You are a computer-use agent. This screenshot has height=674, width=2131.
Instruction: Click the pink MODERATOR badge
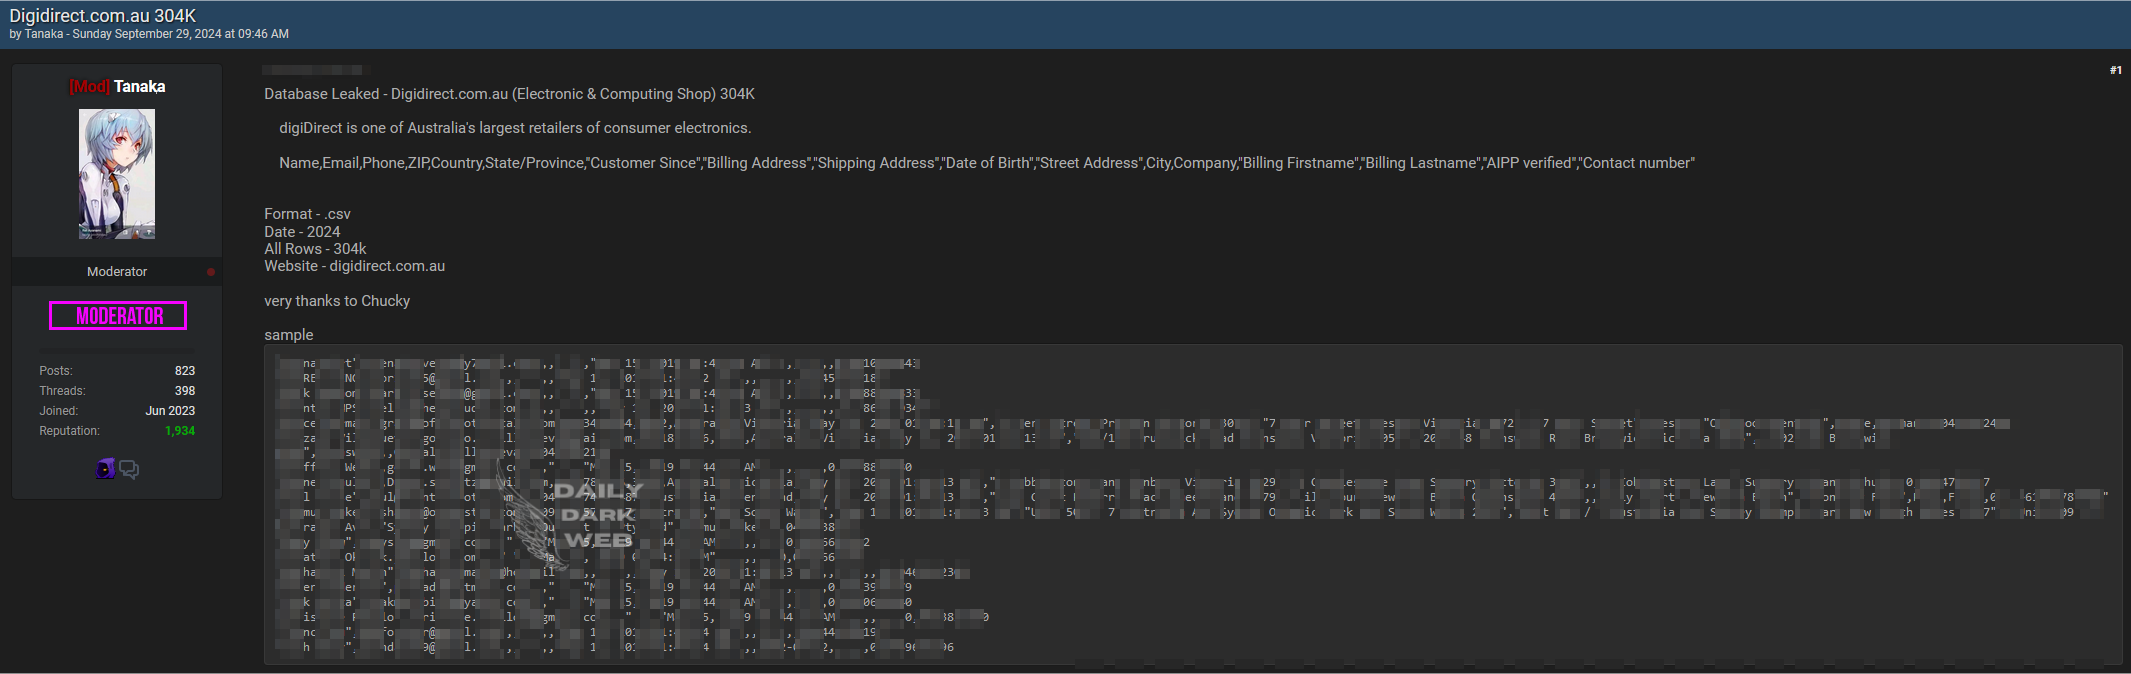[x=118, y=316]
